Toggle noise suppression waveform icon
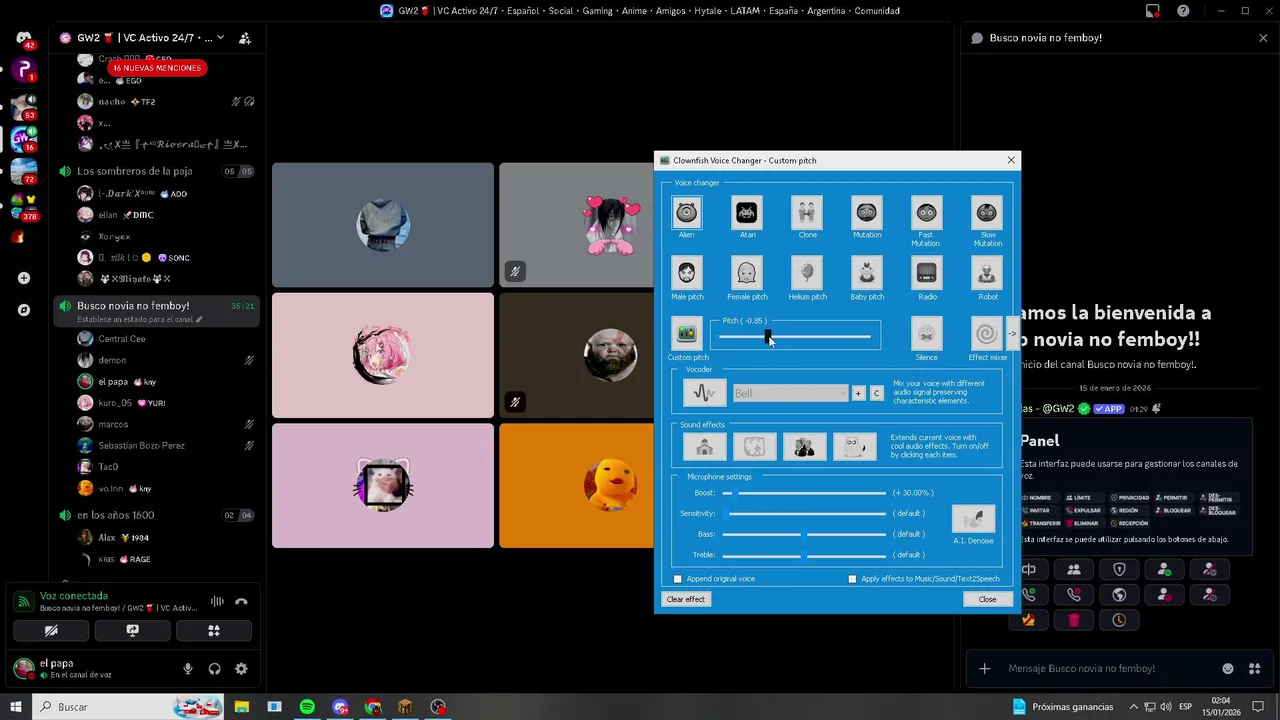 (x=216, y=602)
